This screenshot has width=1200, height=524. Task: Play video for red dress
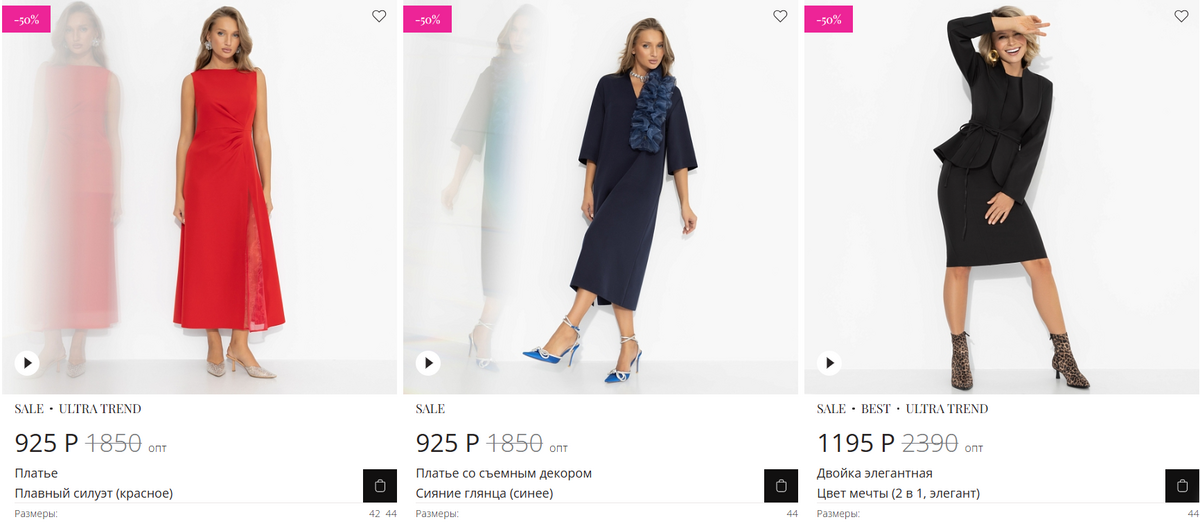27,363
